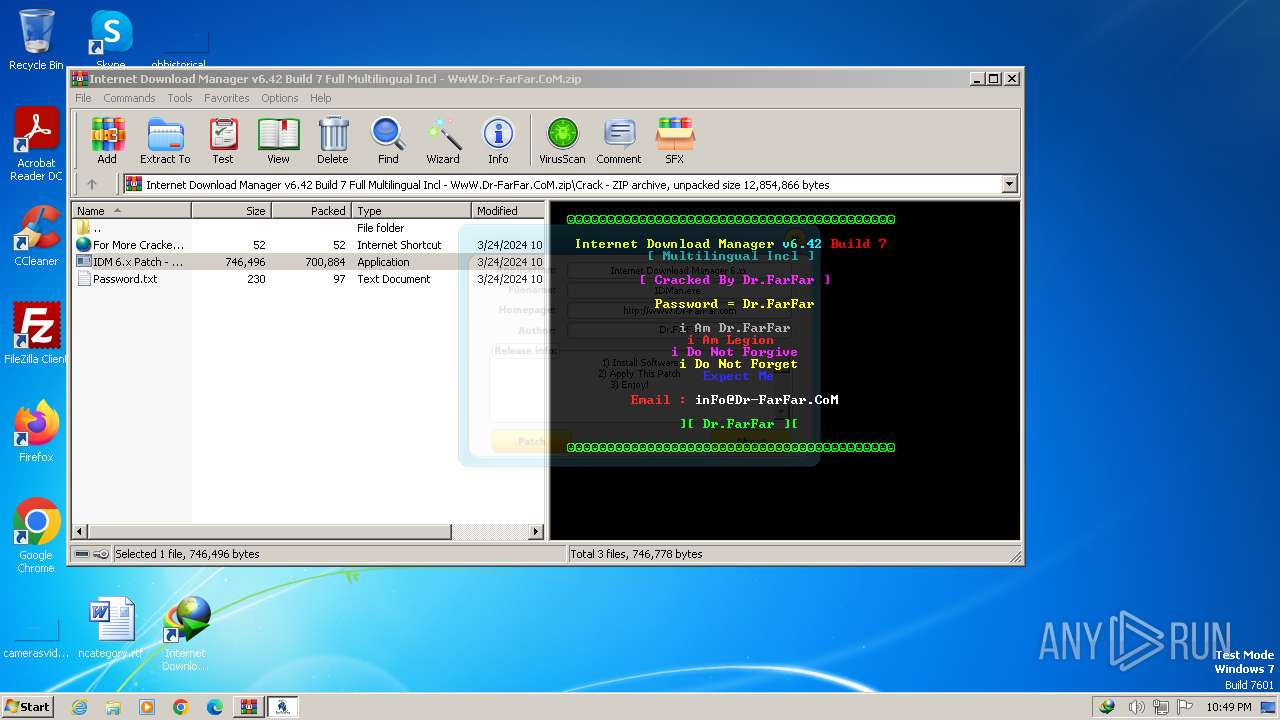
Task: Click the Extract To toolbar icon
Action: 165,141
